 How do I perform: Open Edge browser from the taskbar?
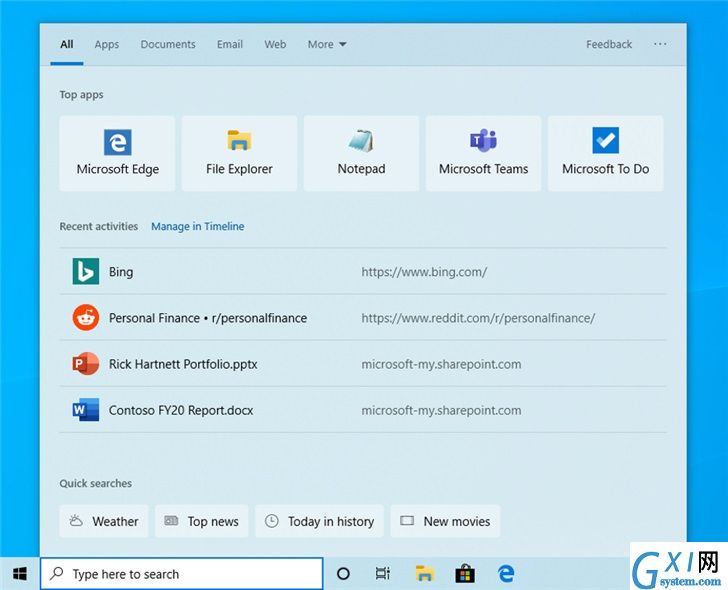click(x=506, y=574)
